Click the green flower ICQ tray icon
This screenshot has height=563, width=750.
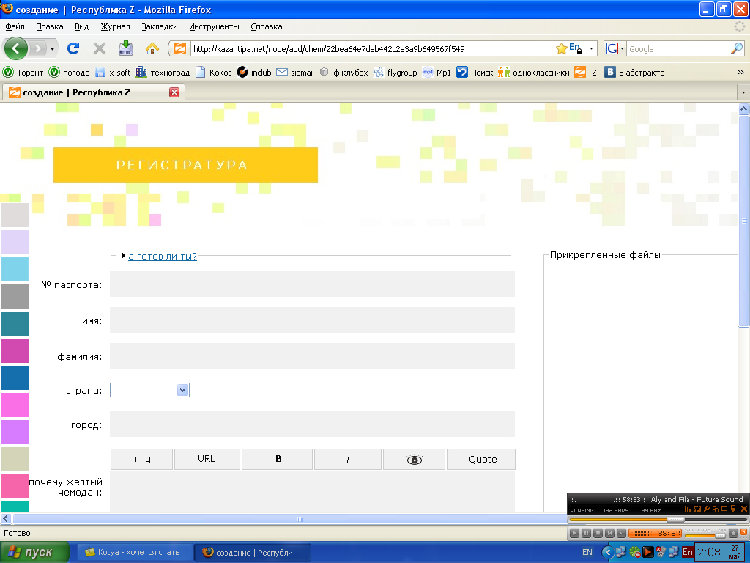pyautogui.click(x=634, y=552)
